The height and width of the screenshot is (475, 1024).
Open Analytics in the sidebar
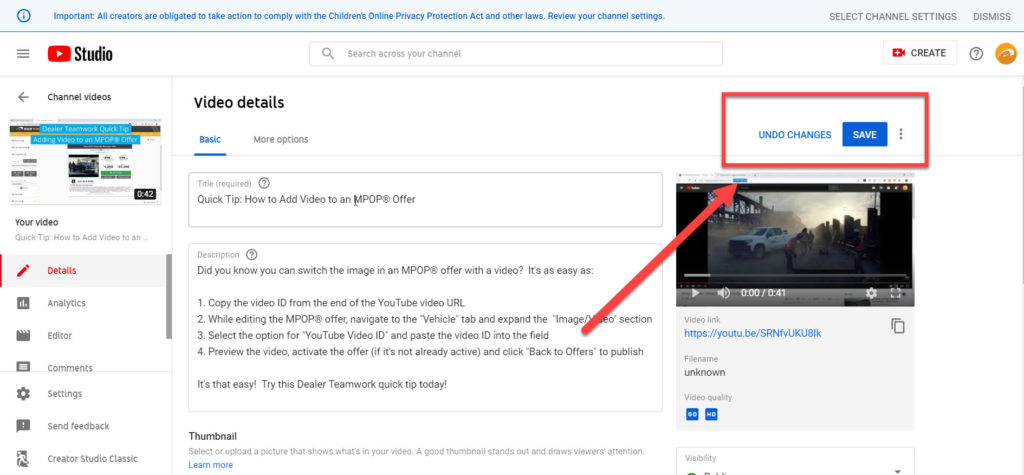(66, 303)
